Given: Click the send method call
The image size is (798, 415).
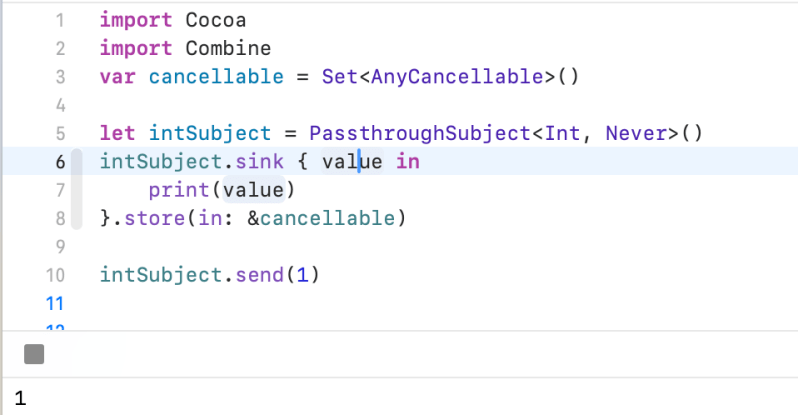Looking at the screenshot, I should click(x=259, y=274).
